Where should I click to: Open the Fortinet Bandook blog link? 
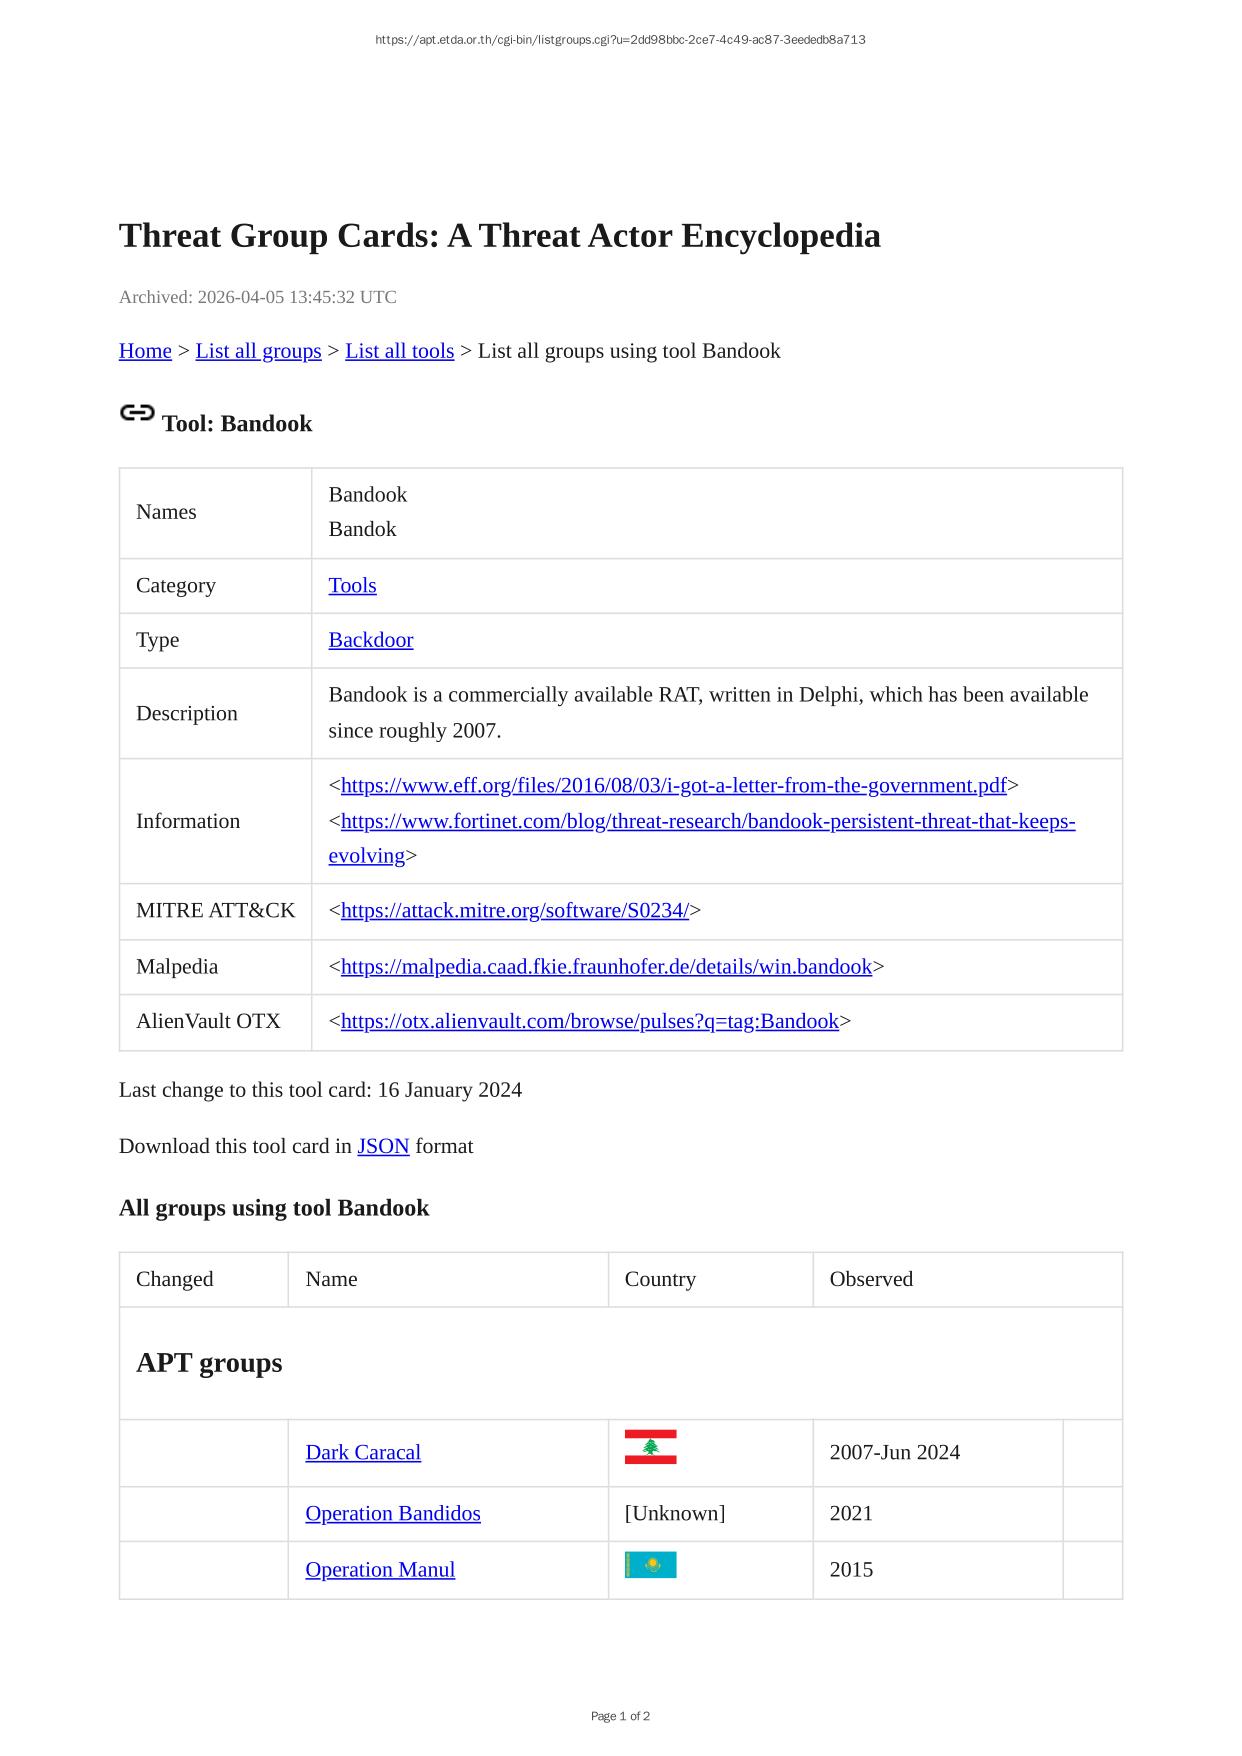(707, 822)
